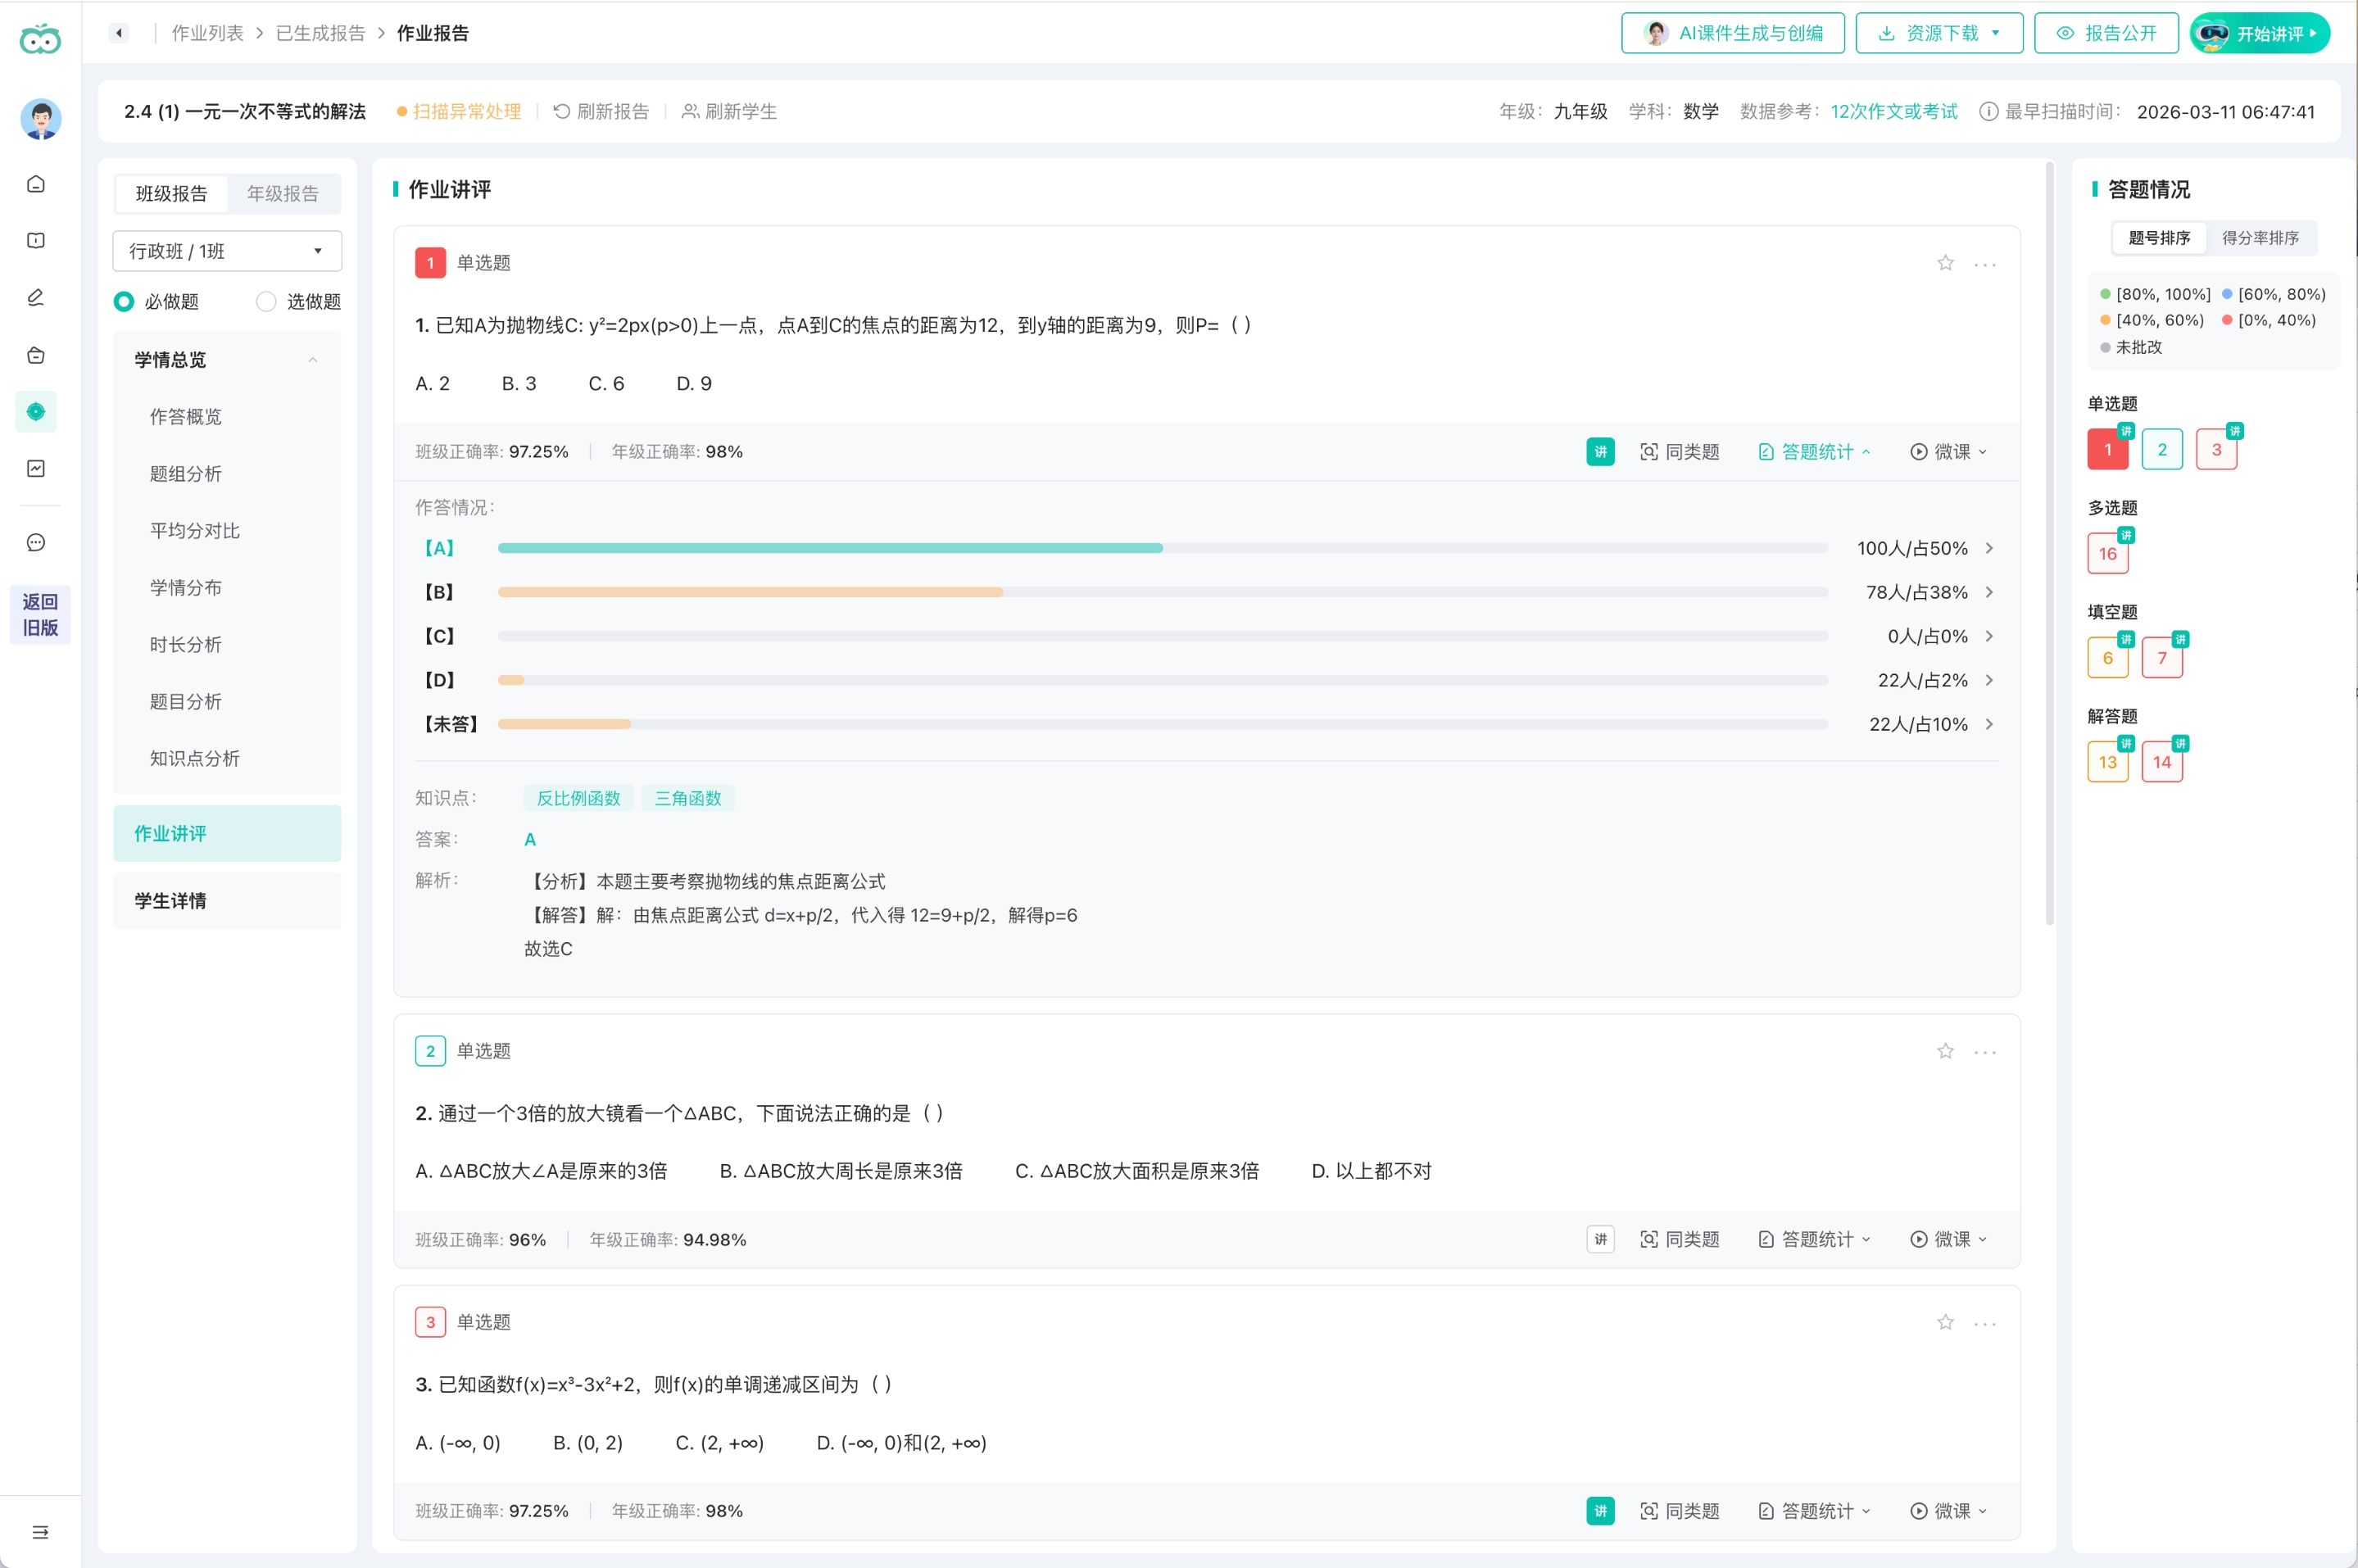
Task: Click 刷新学生 people icon
Action: pos(690,111)
